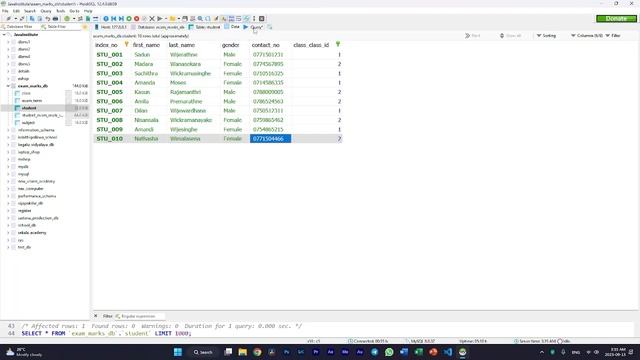Image resolution: width=640 pixels, height=360 pixels.
Task: Open the Tools menu
Action: click(x=60, y=11)
